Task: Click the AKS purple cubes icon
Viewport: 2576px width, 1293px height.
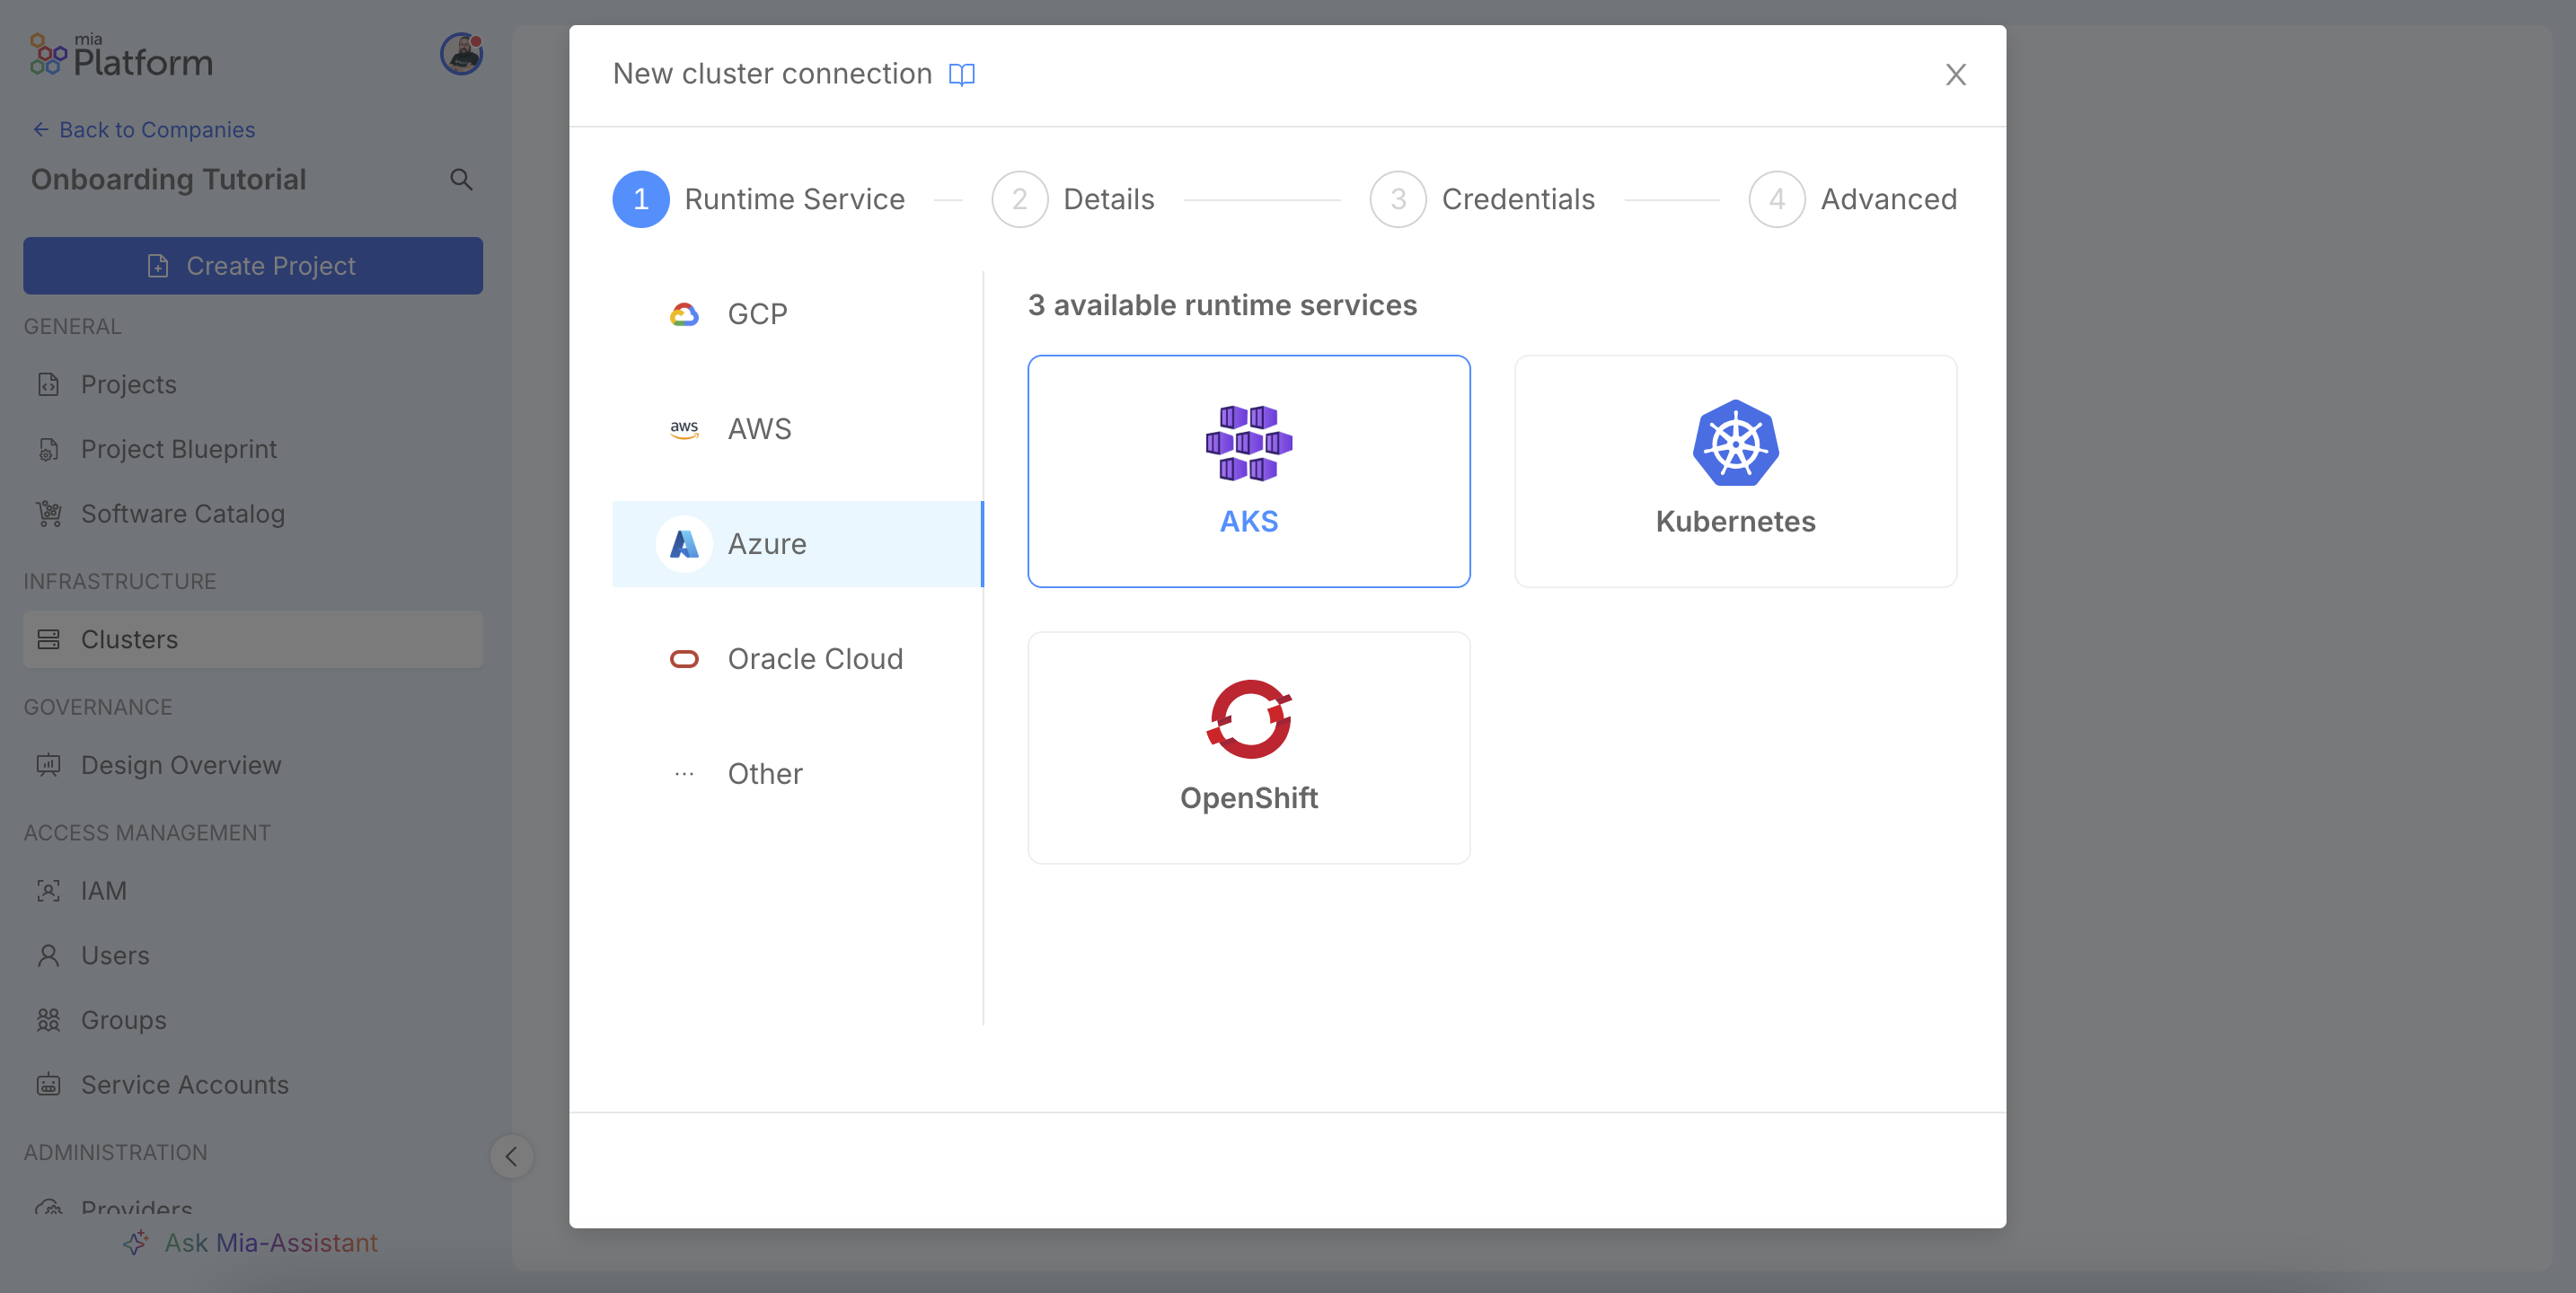Action: point(1248,443)
